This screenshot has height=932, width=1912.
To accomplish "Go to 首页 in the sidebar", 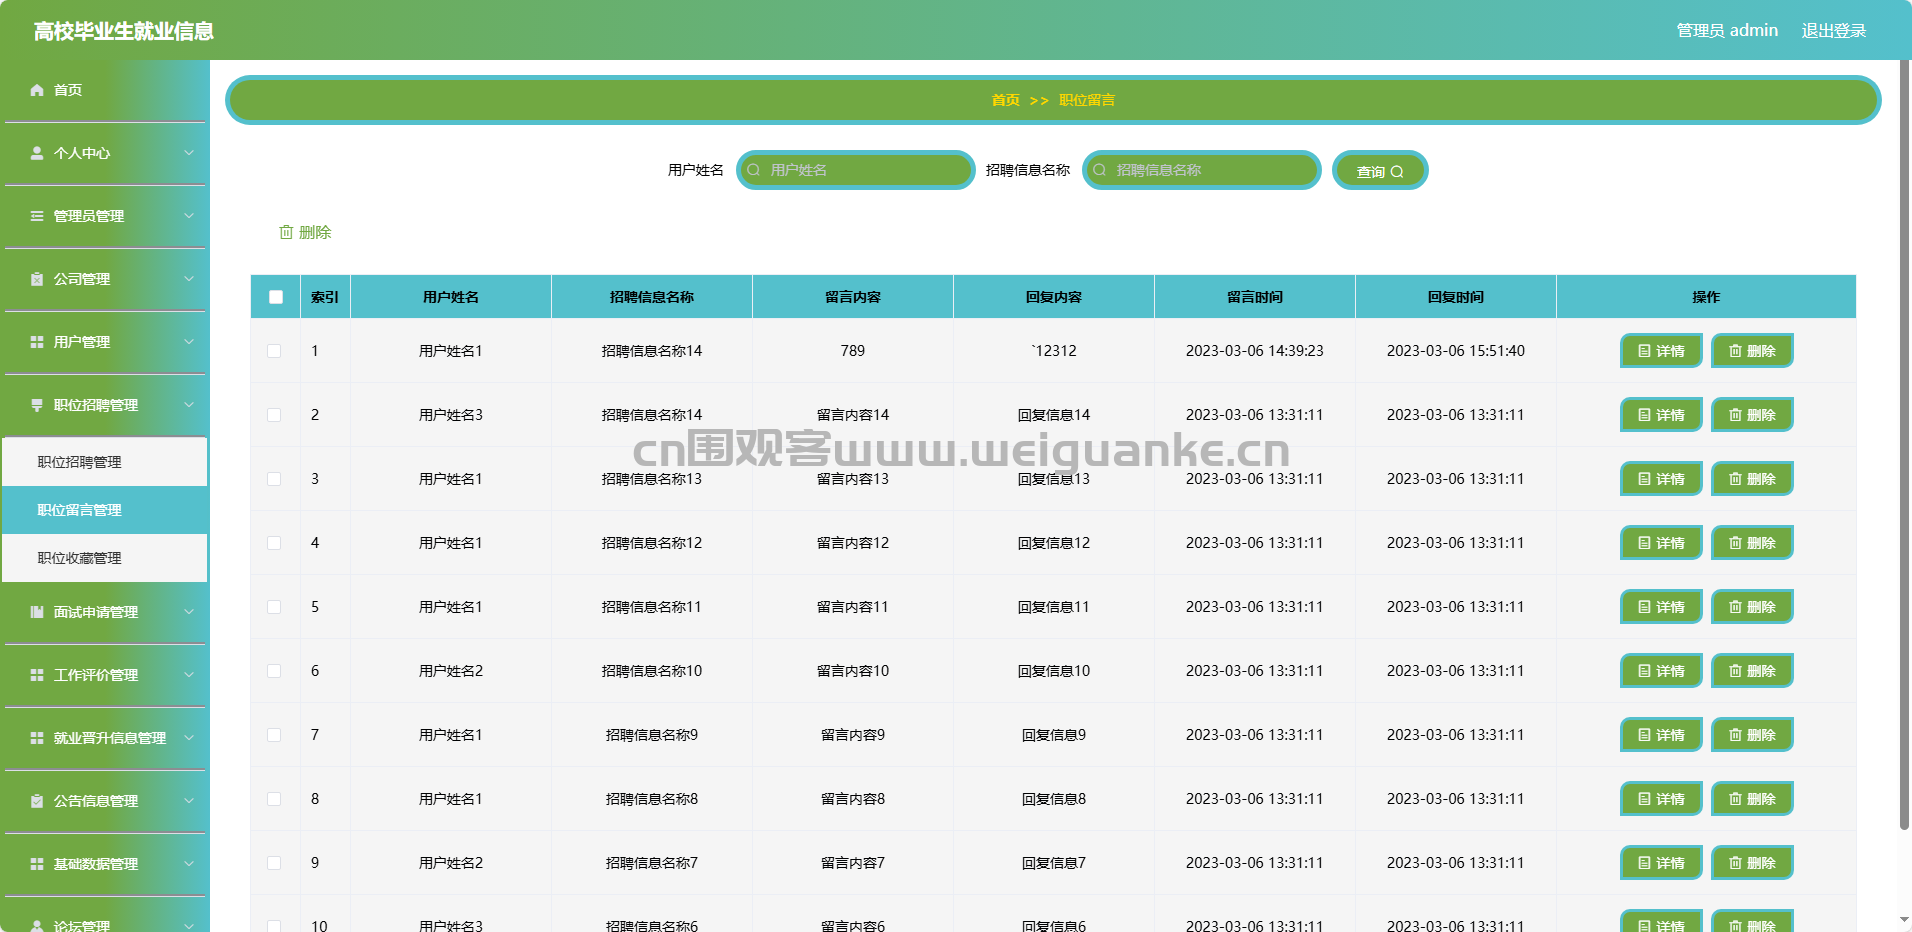I will tap(105, 90).
